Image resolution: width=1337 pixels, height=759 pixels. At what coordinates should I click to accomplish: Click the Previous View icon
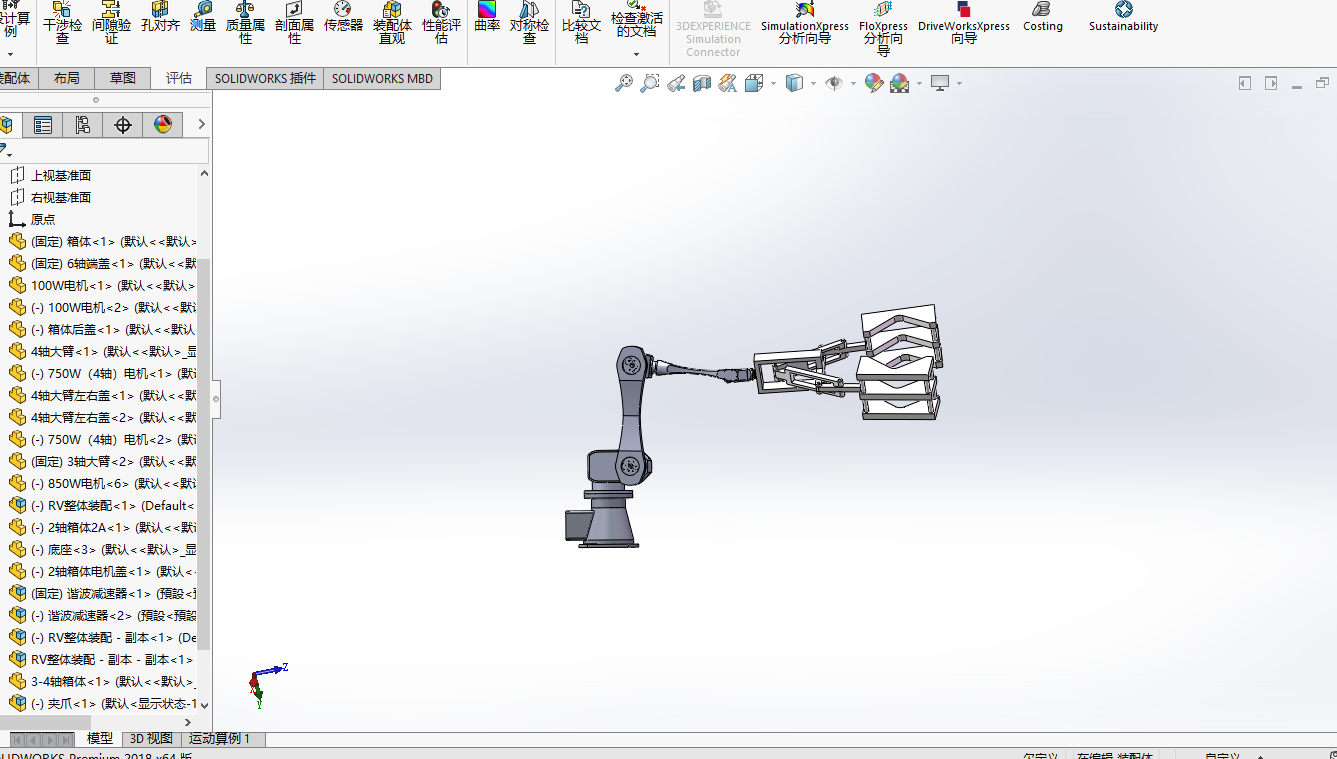676,84
